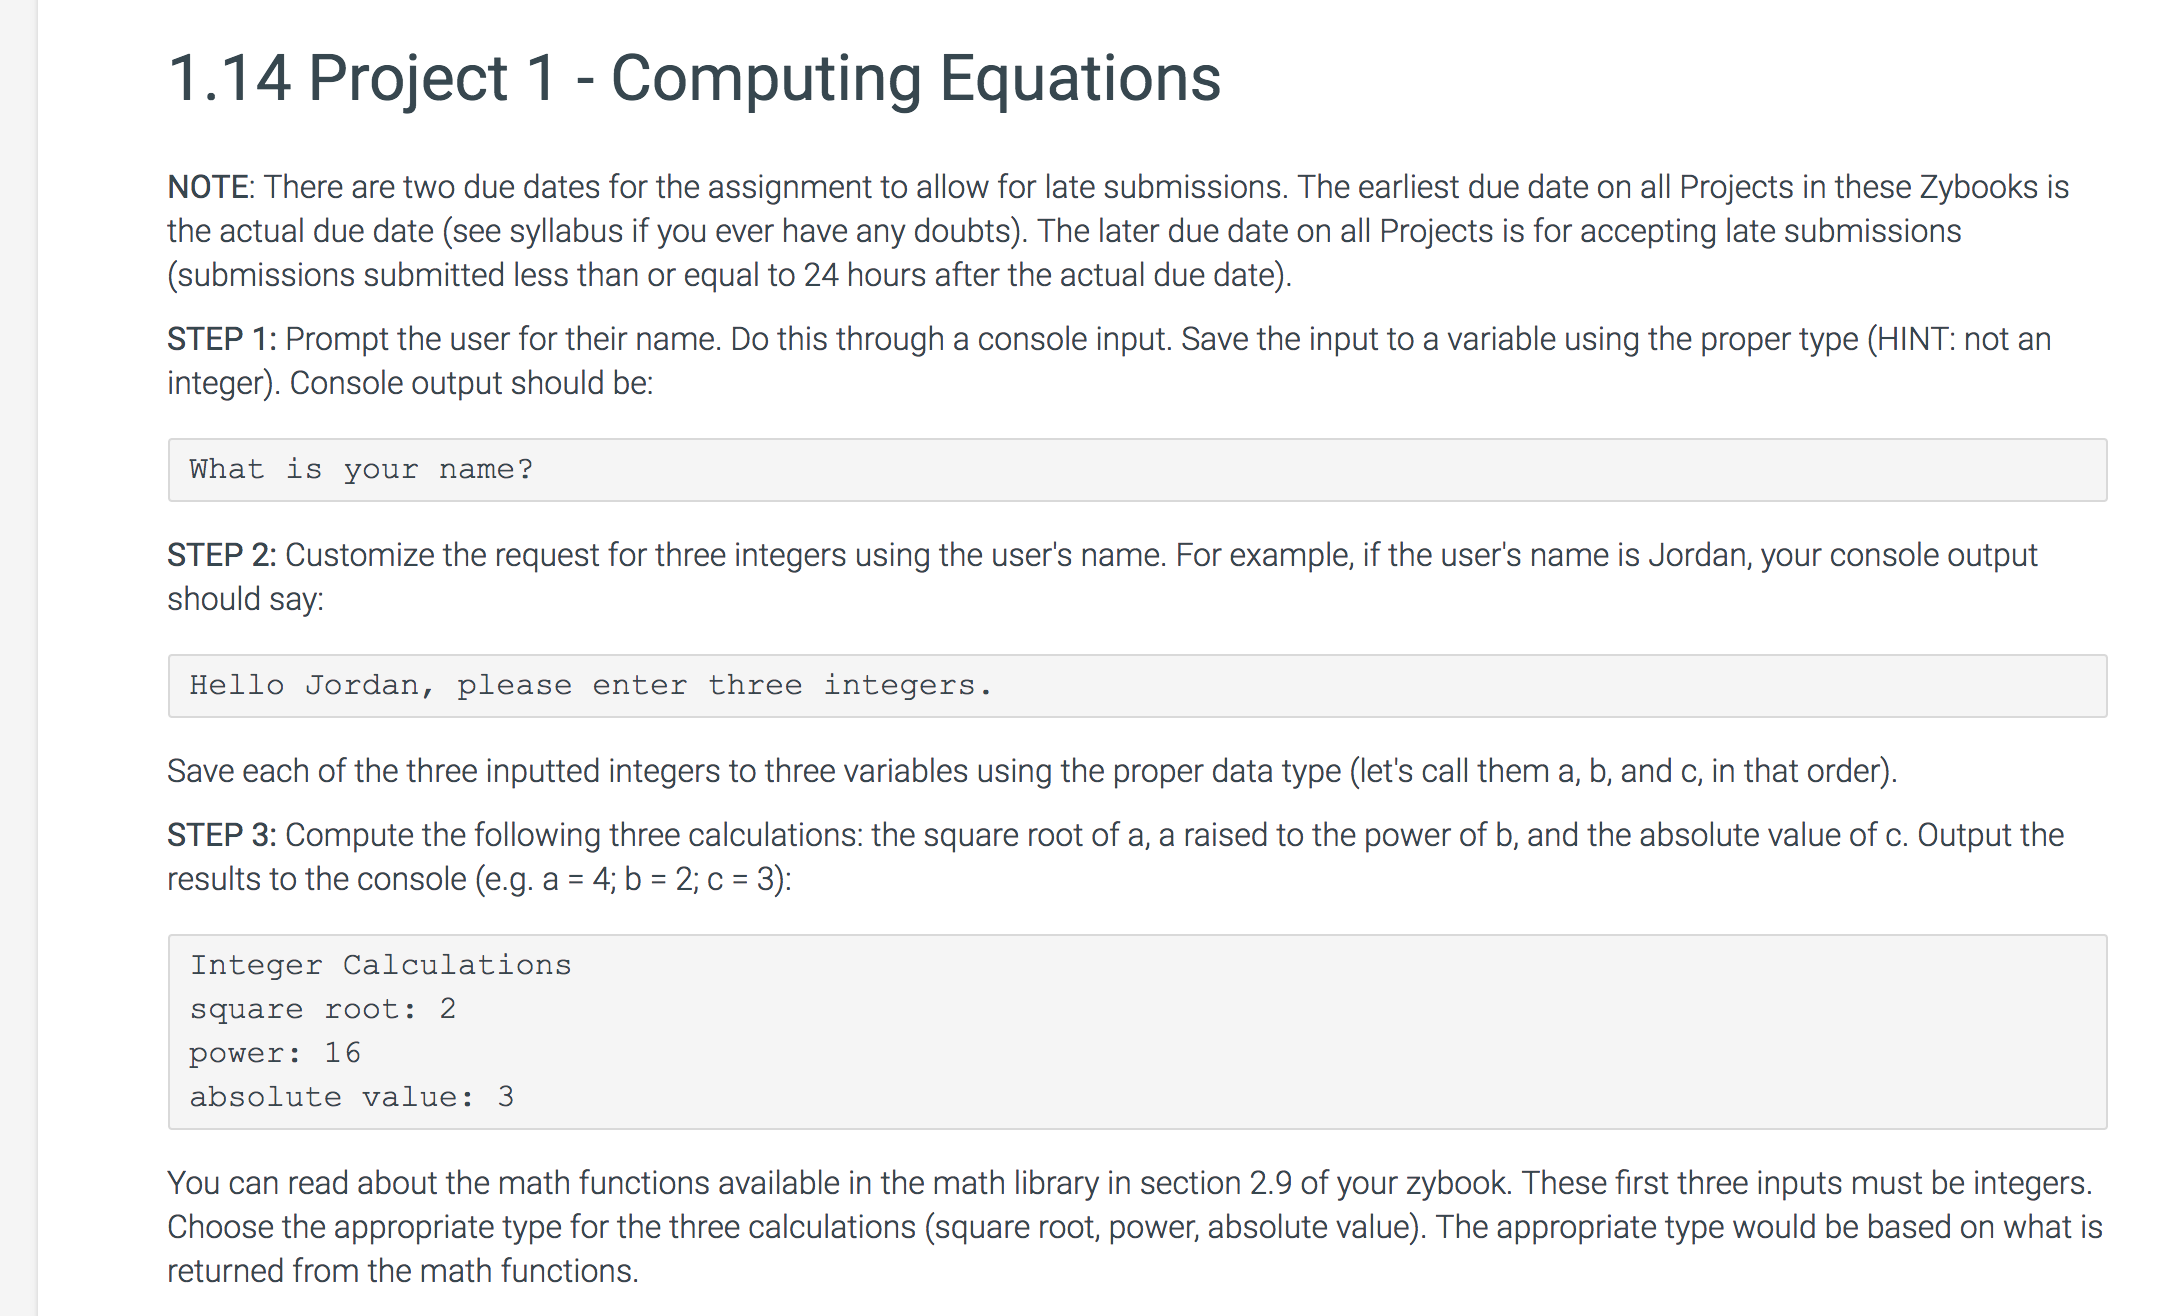Screen dimensions: 2184x1316
Task: Click the '(HINT: not an integer)' text in Step 1
Action: (1109, 361)
